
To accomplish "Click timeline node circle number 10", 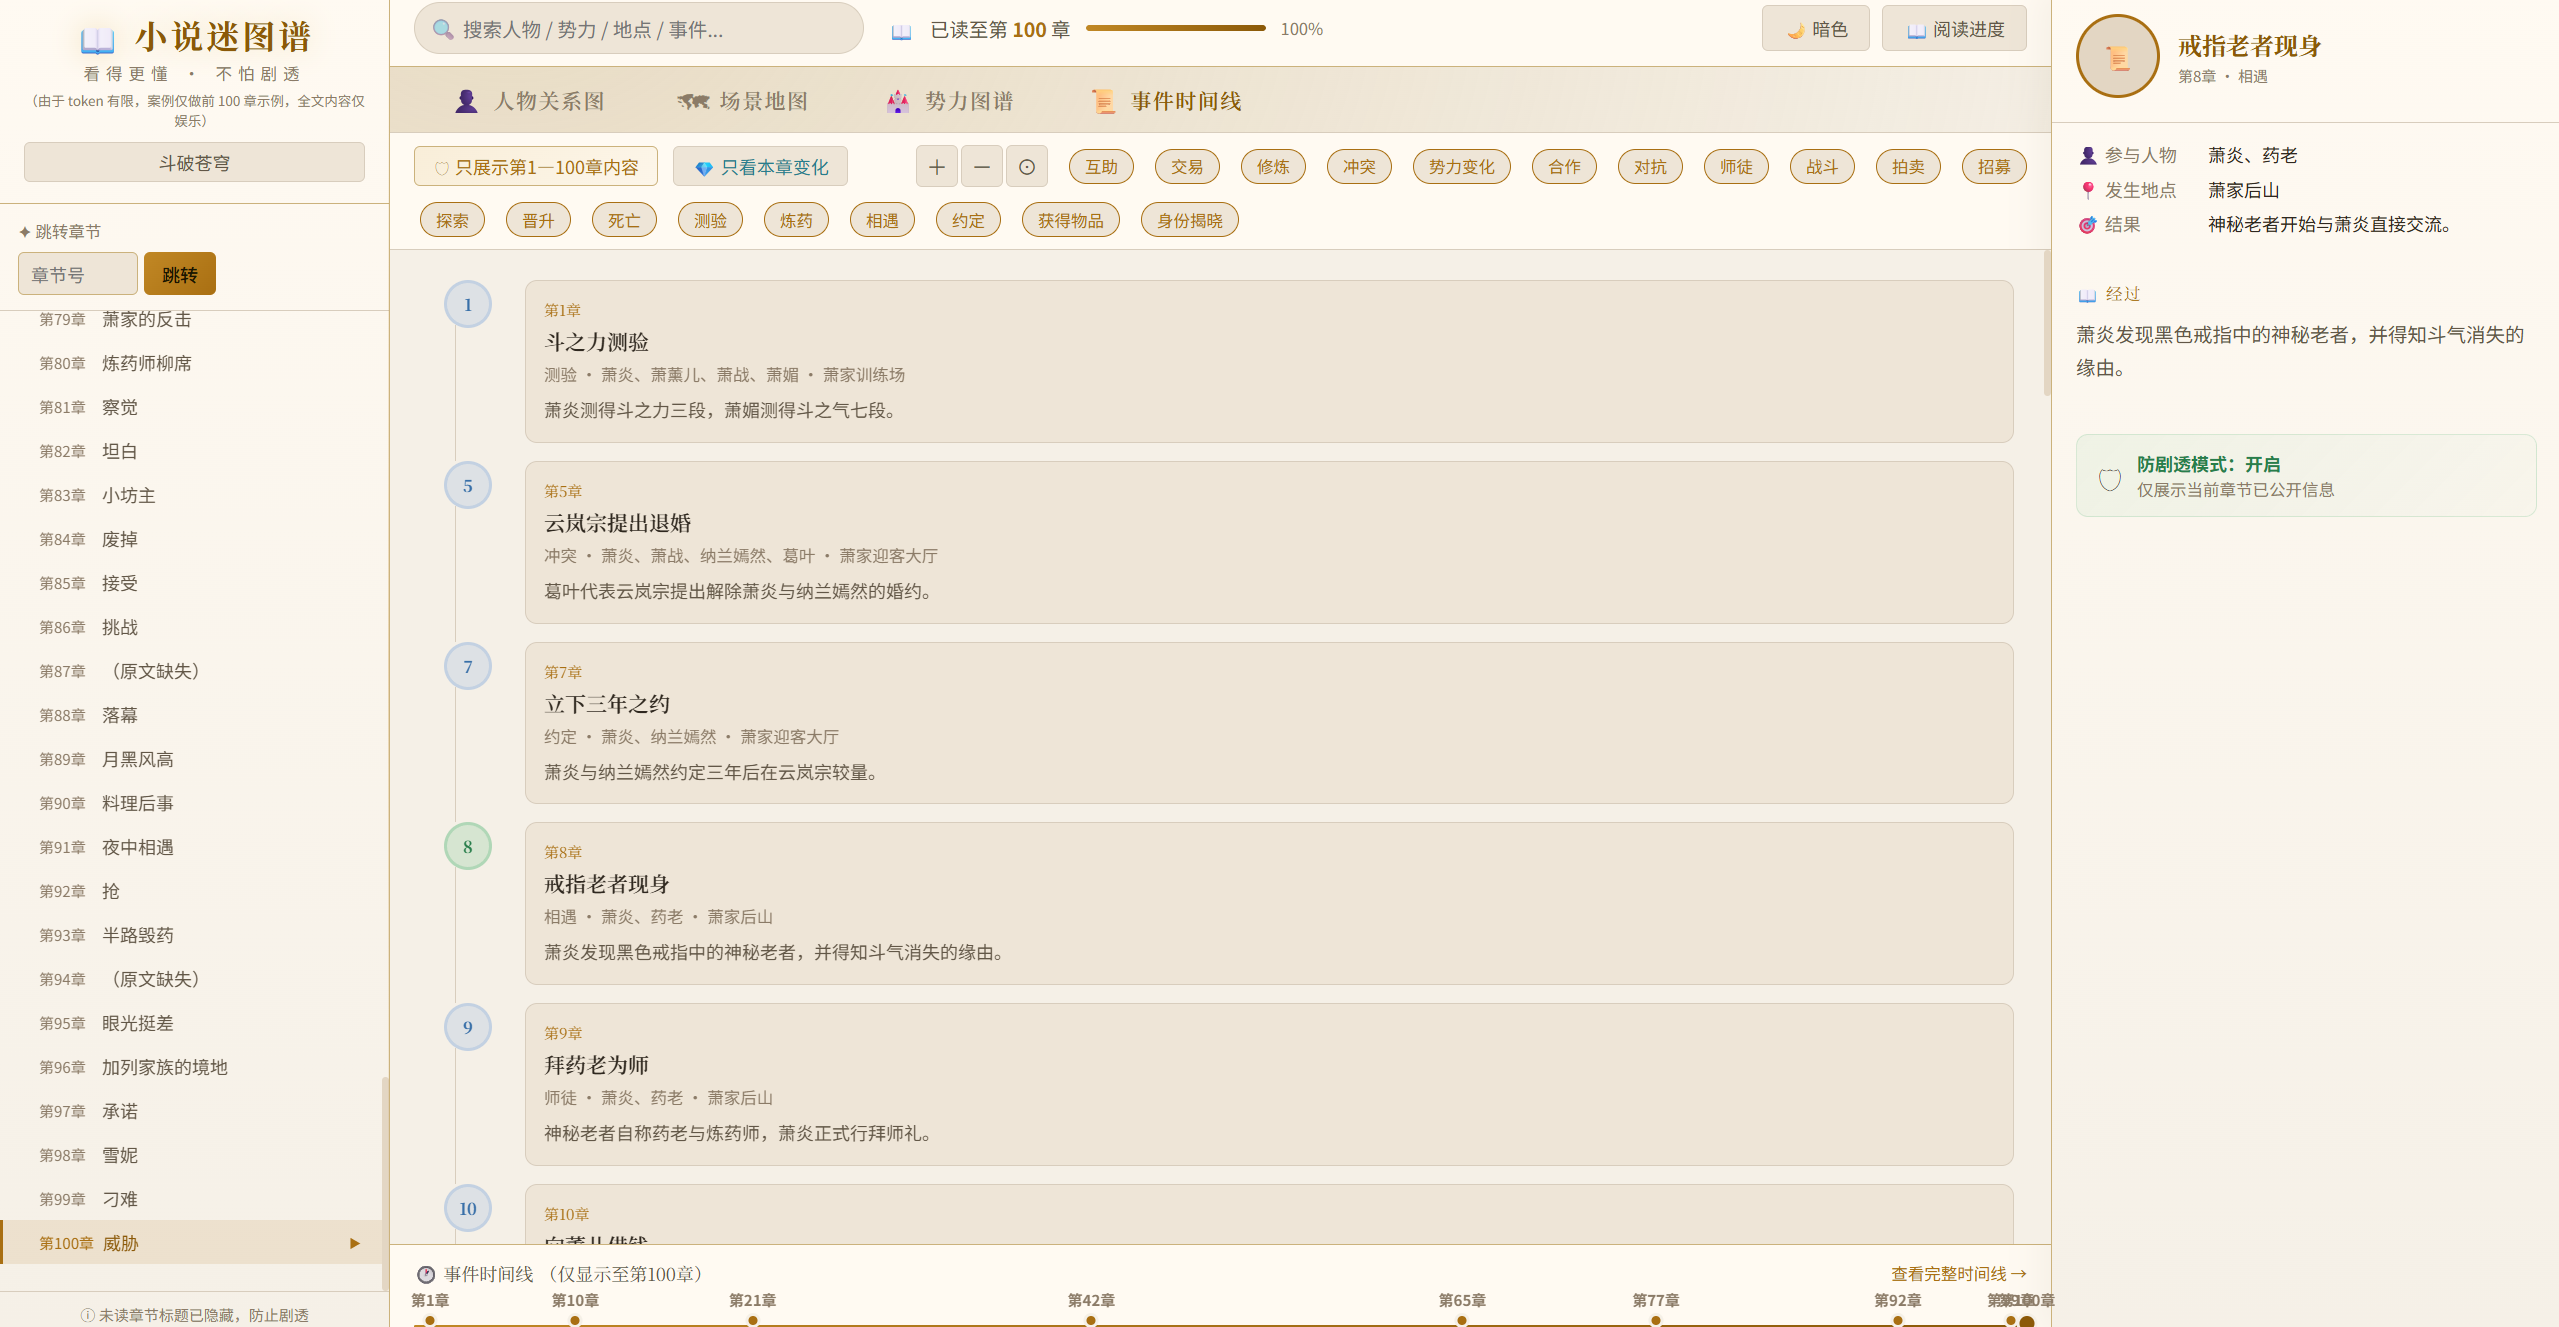I will click(467, 1209).
